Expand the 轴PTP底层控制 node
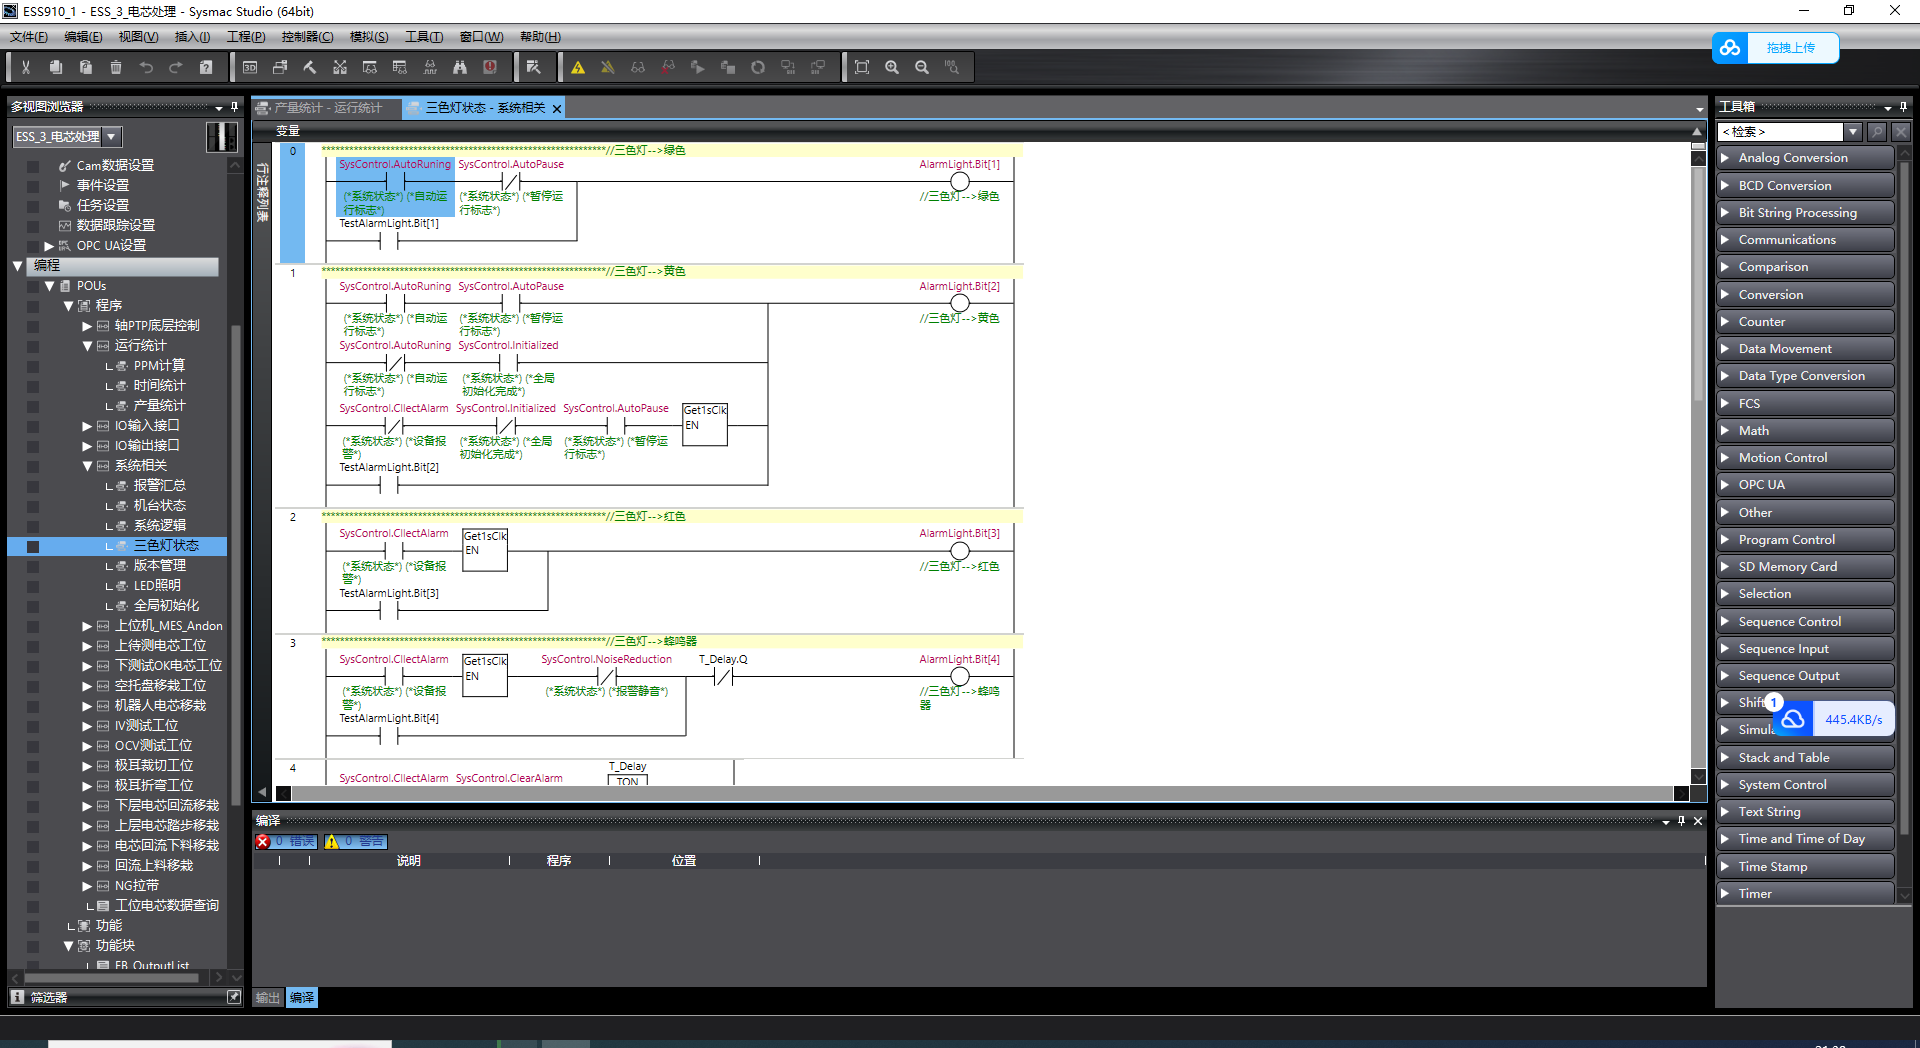 87,326
